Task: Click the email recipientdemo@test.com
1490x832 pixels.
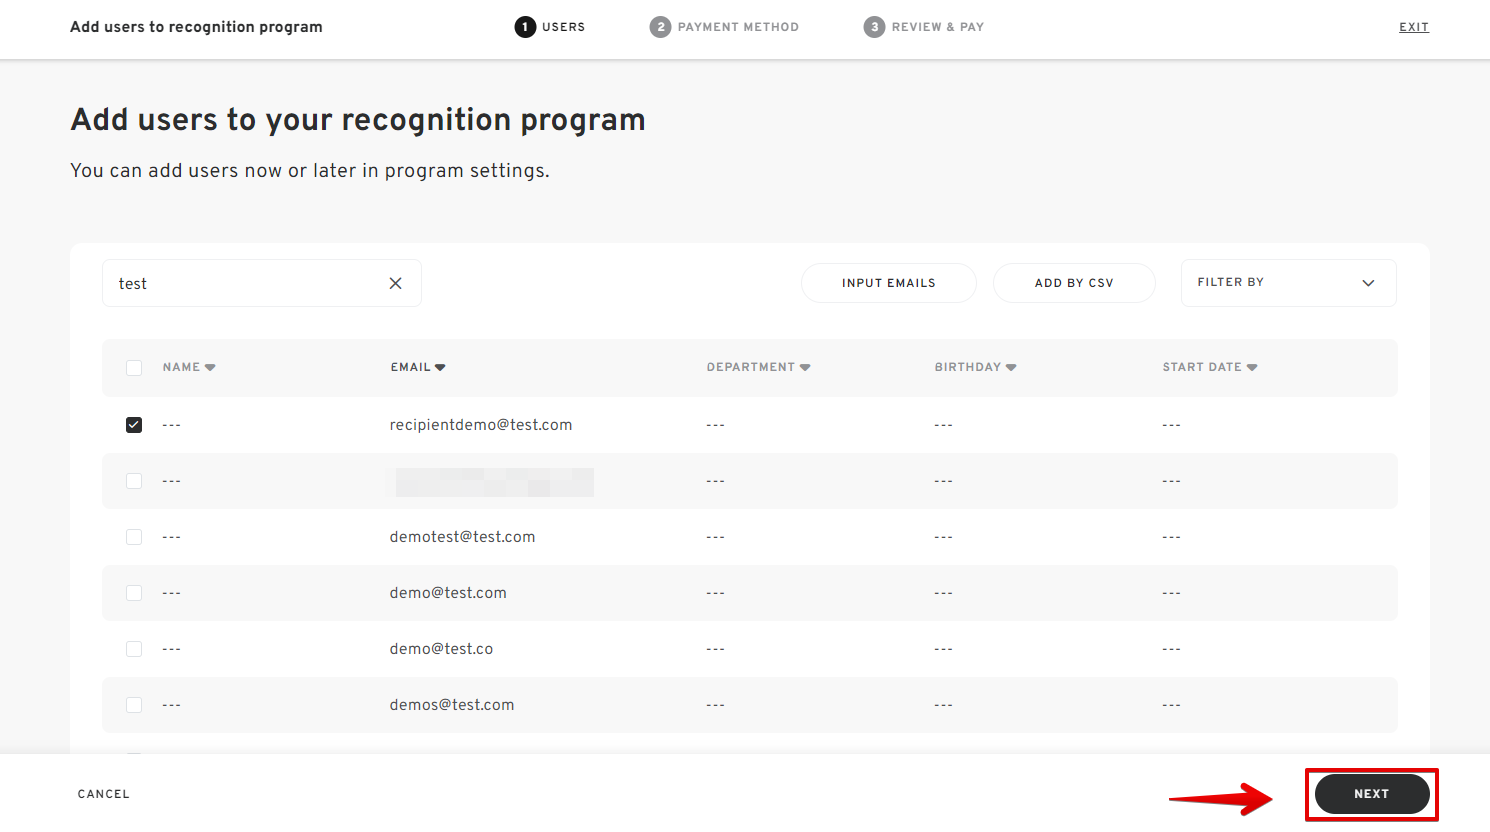Action: pos(481,425)
